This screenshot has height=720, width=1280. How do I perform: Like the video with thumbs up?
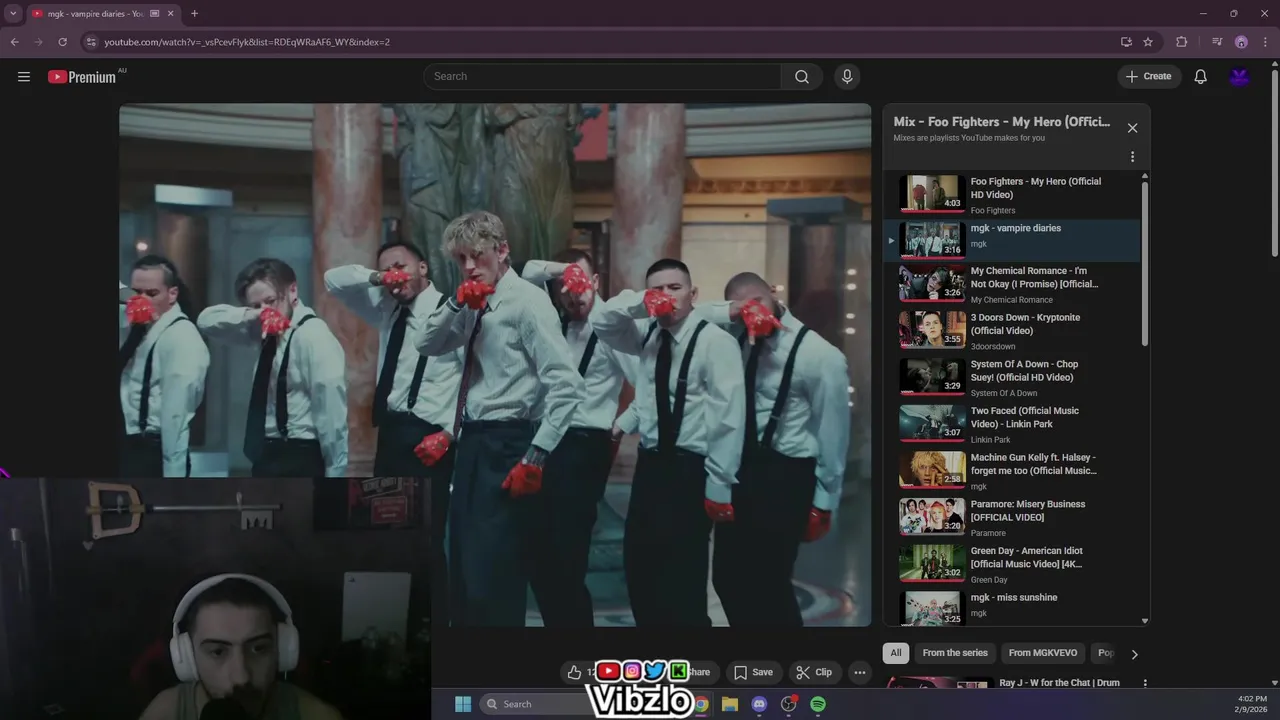[x=574, y=672]
